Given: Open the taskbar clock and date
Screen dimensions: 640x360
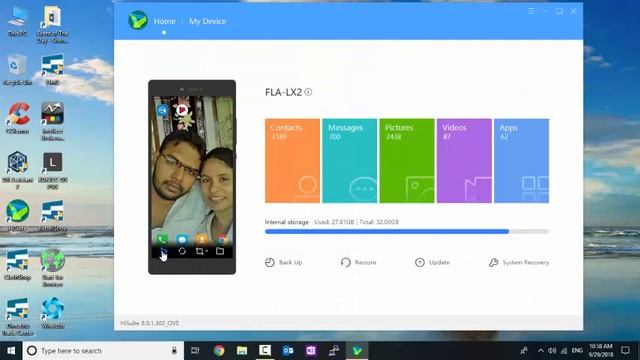Looking at the screenshot, I should pyautogui.click(x=600, y=351).
